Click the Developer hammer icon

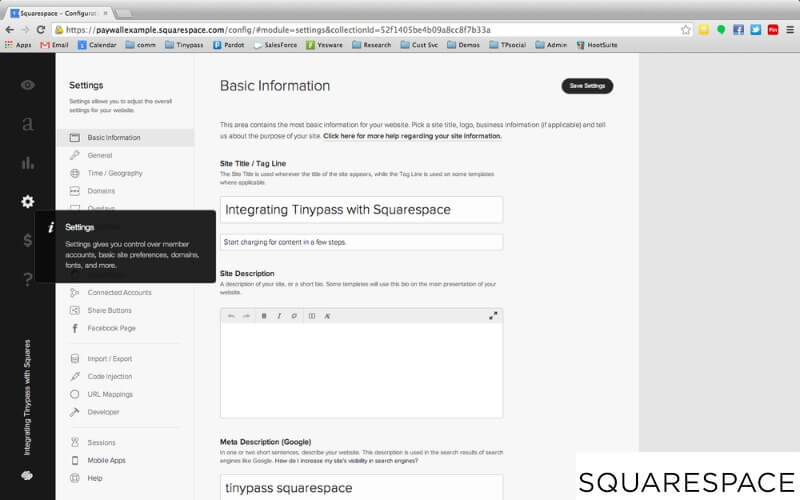[x=74, y=412]
